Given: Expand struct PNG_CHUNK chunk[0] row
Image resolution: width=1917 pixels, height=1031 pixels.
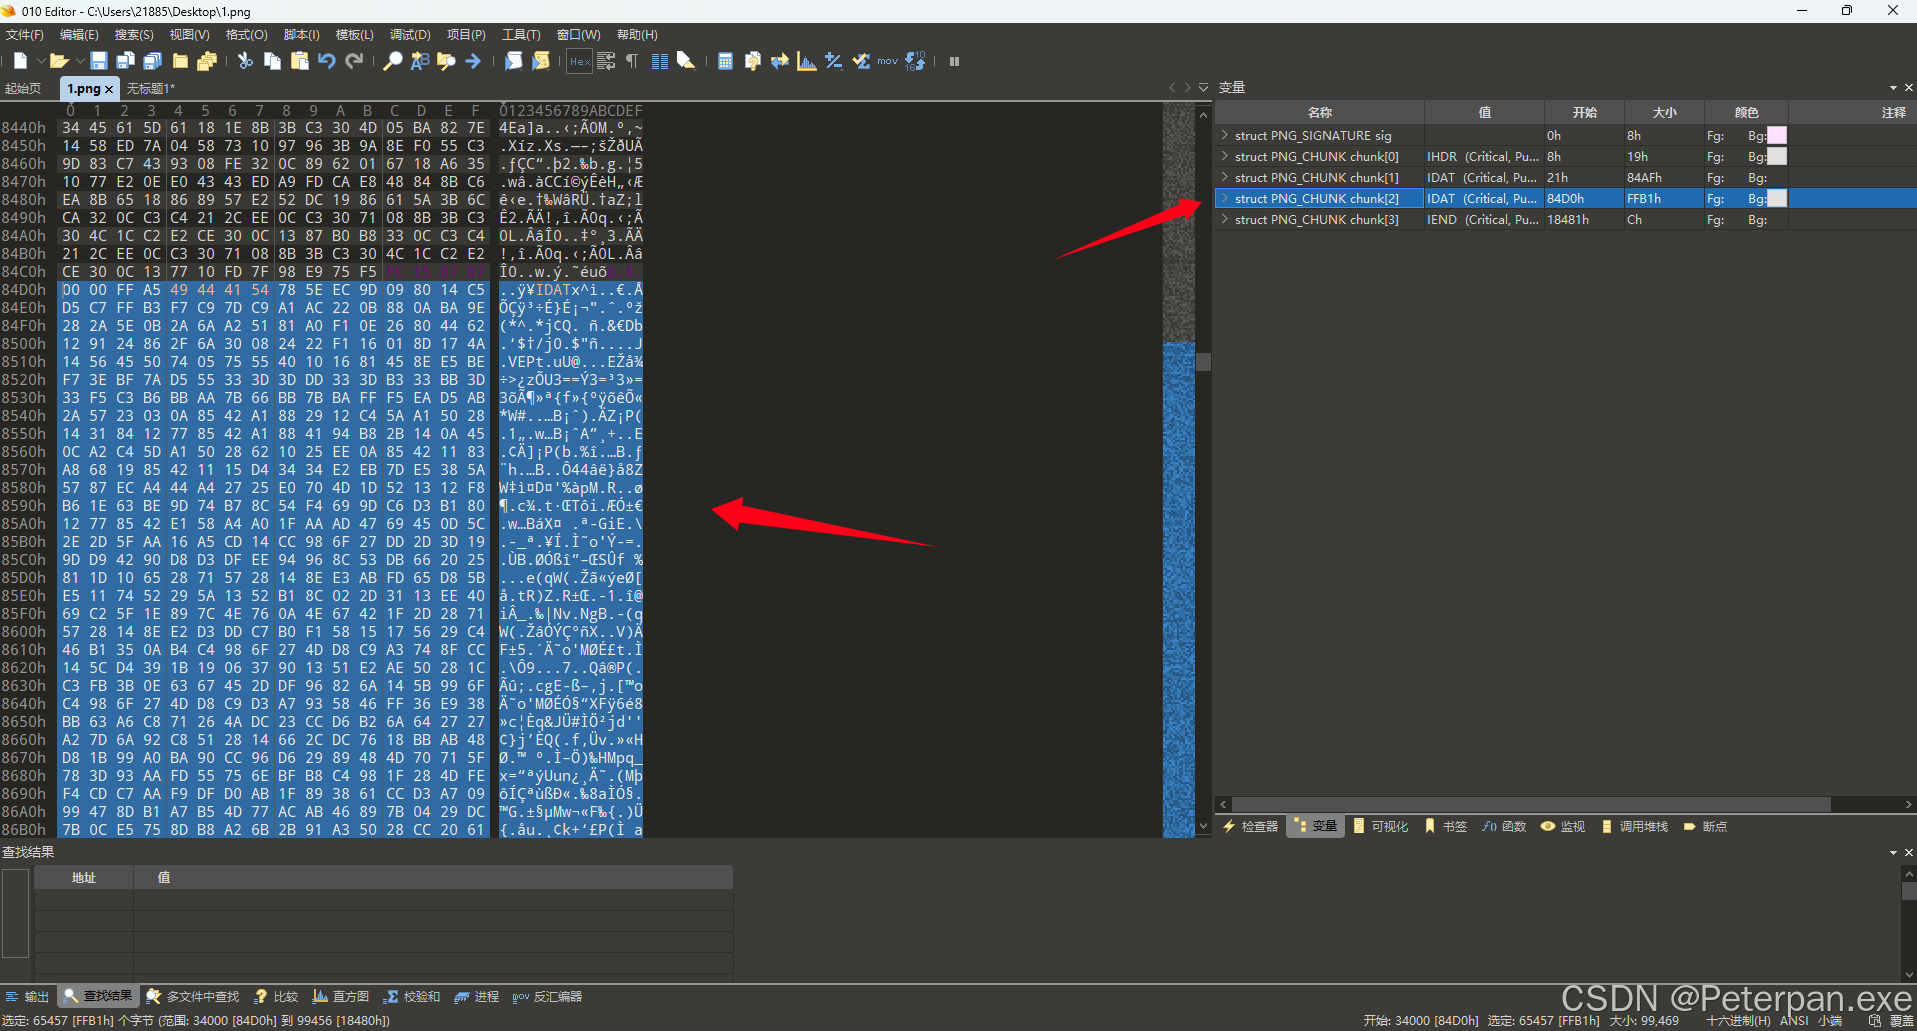Looking at the screenshot, I should coord(1225,156).
